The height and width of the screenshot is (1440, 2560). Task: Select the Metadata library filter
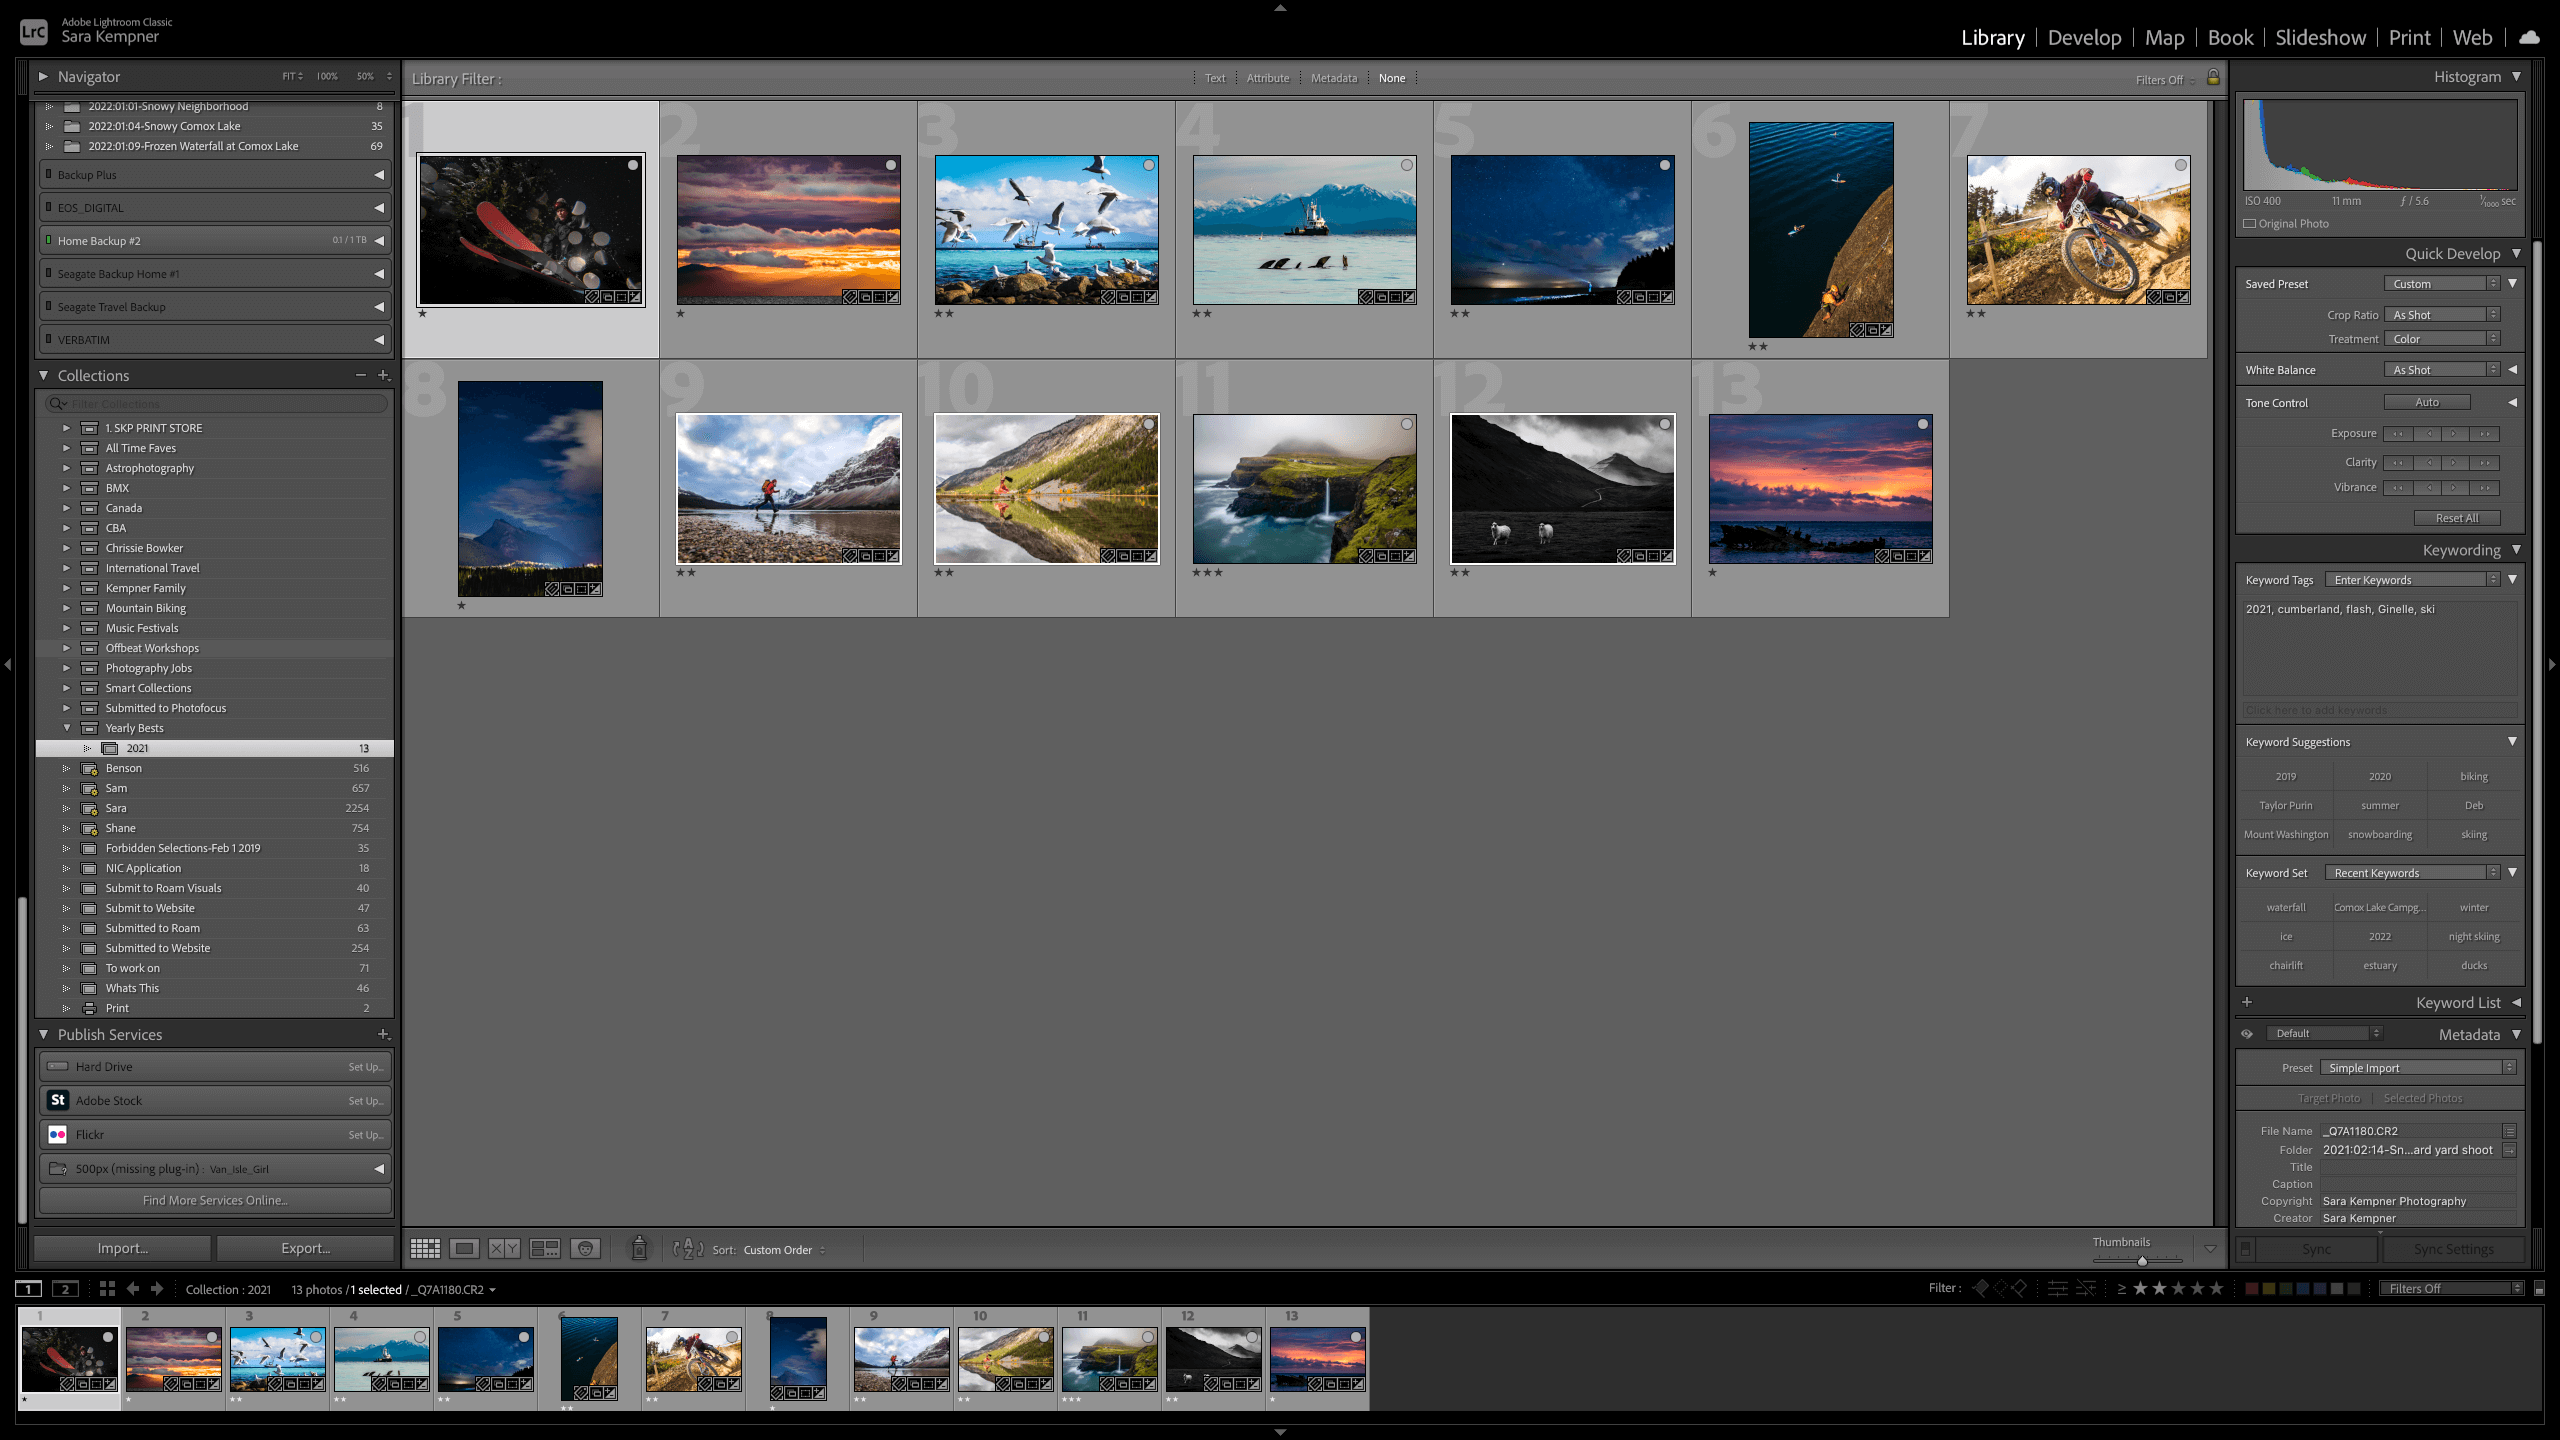pyautogui.click(x=1334, y=78)
